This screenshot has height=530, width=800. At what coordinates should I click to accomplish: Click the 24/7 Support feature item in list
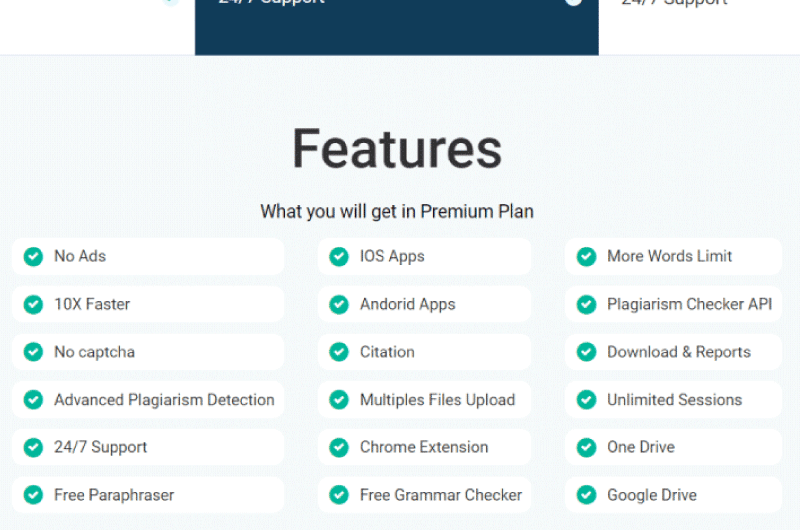[x=148, y=447]
